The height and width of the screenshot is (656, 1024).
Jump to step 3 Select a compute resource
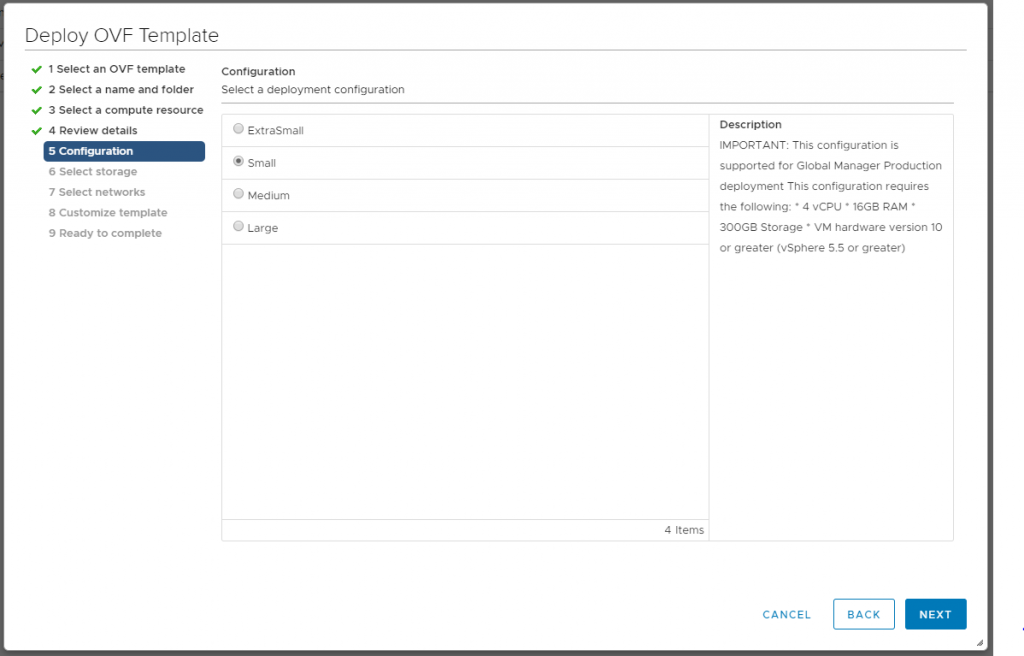125,110
